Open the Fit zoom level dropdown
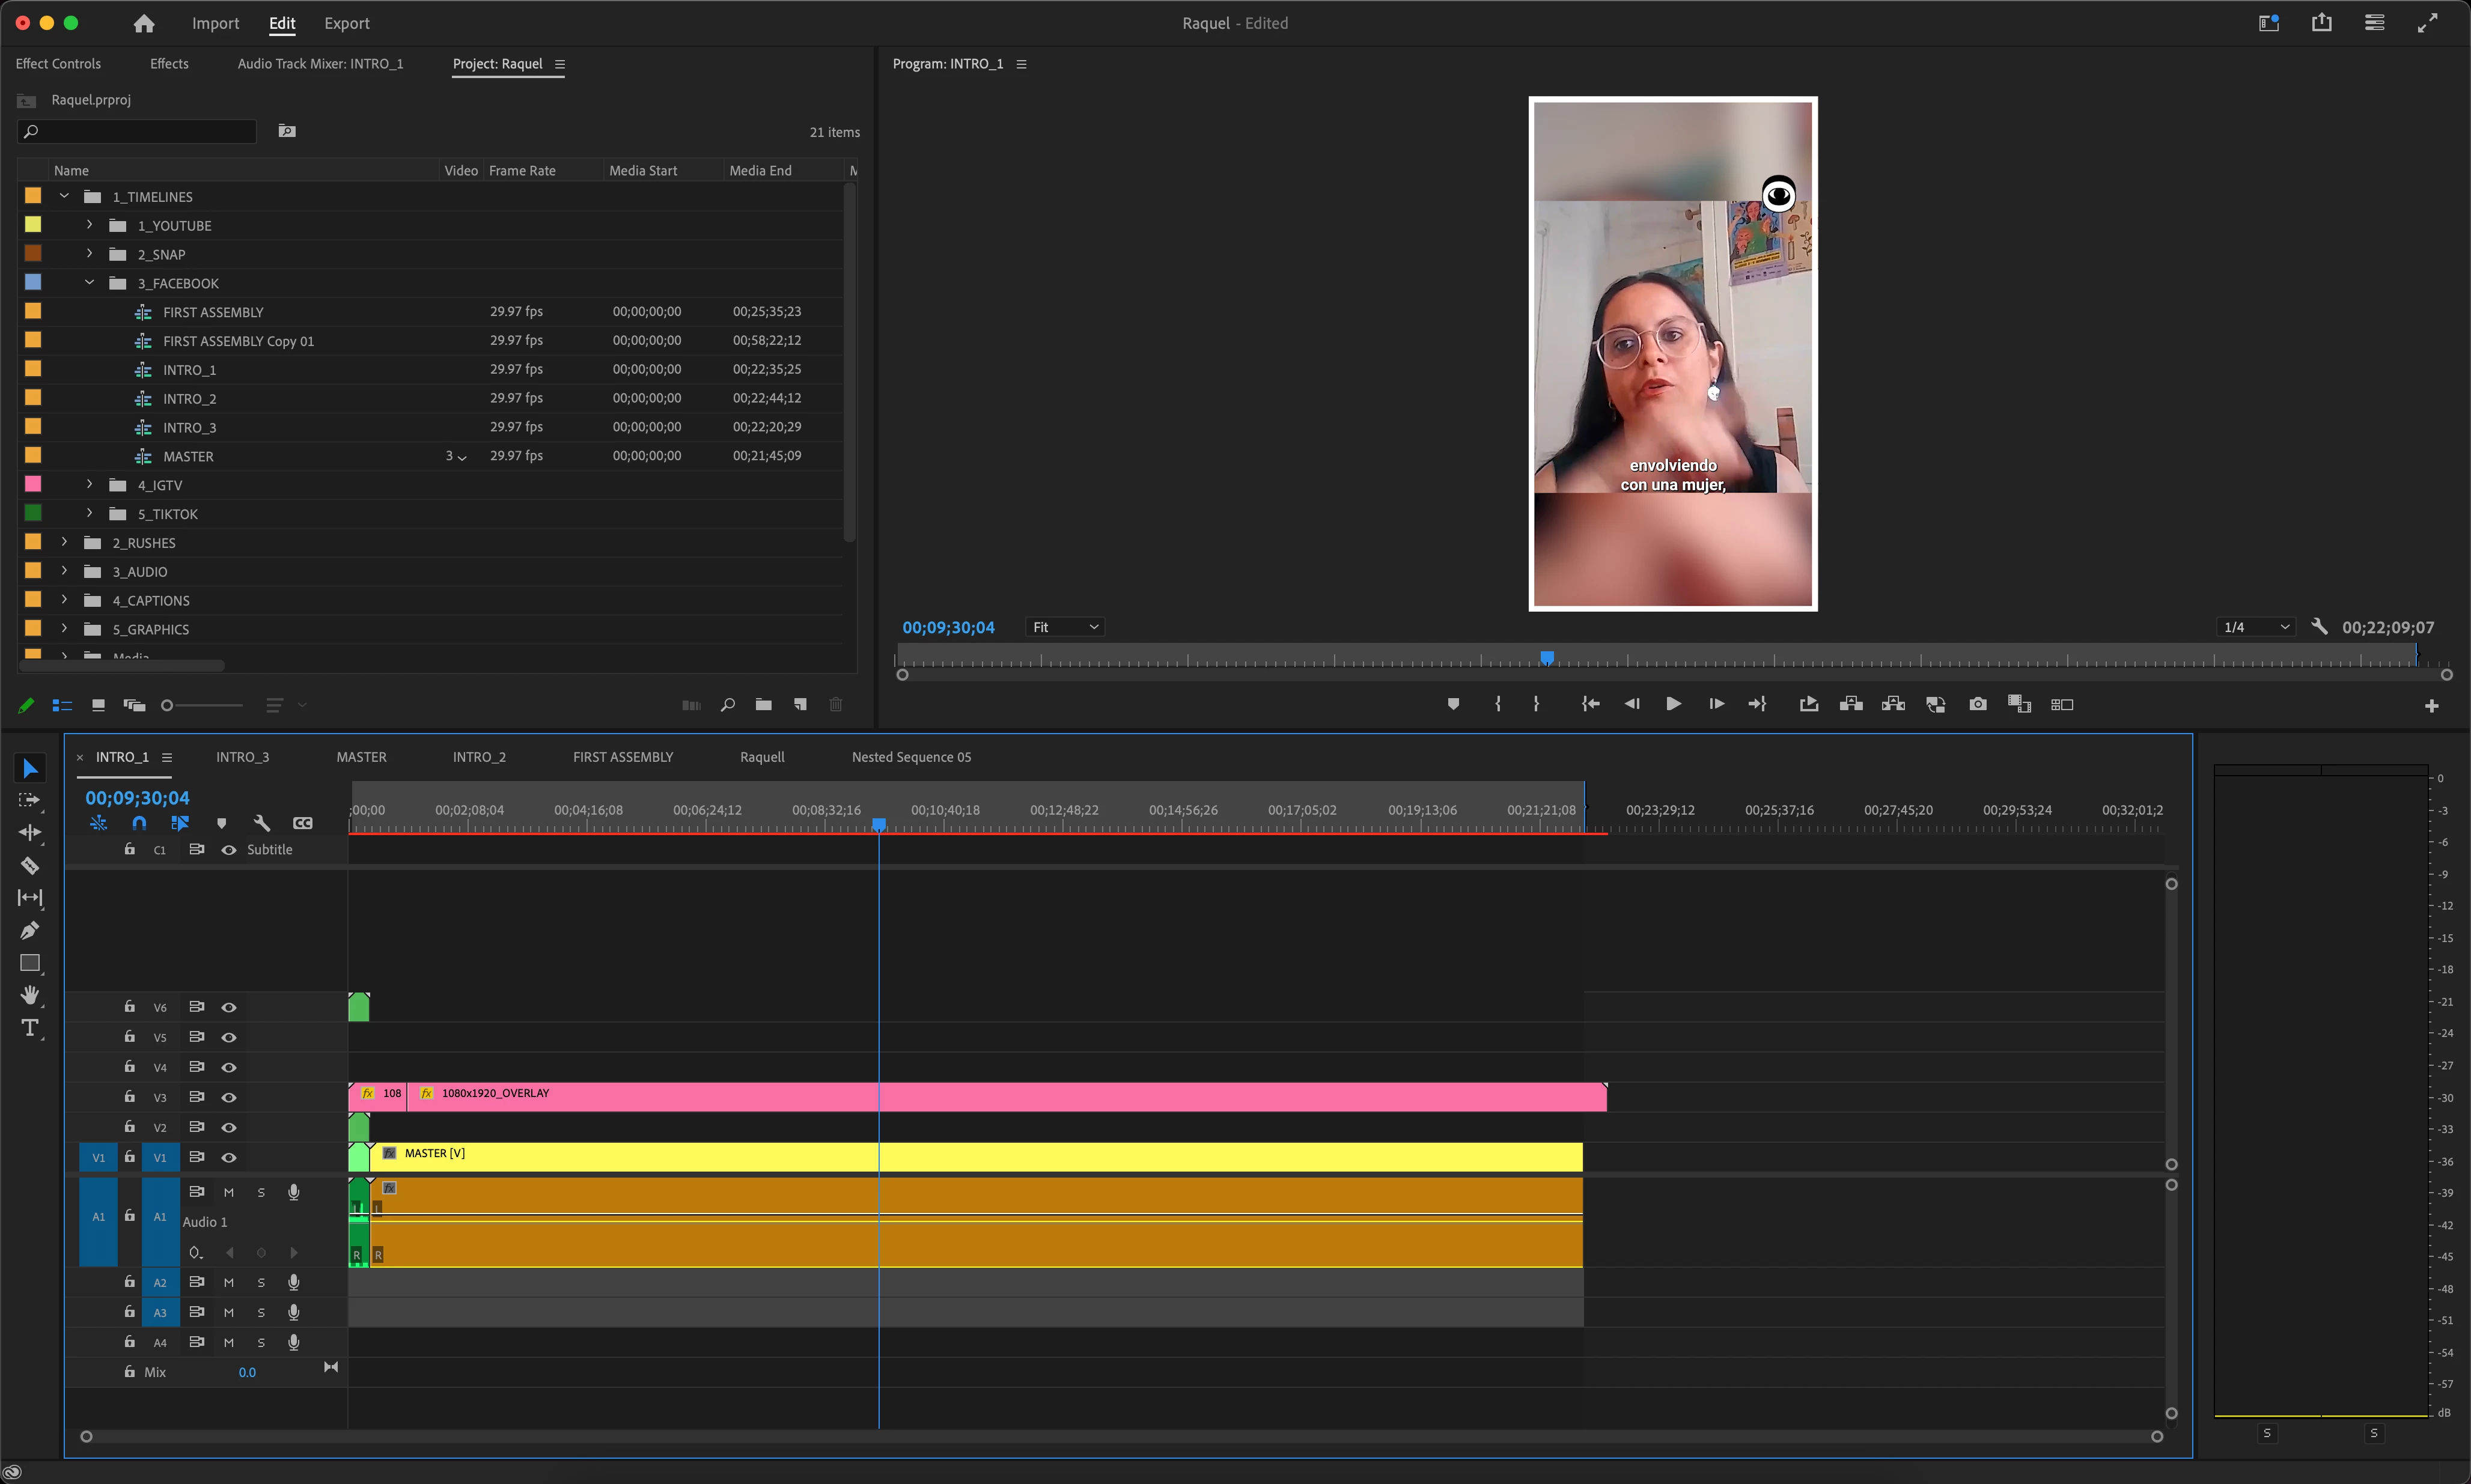 (1065, 627)
